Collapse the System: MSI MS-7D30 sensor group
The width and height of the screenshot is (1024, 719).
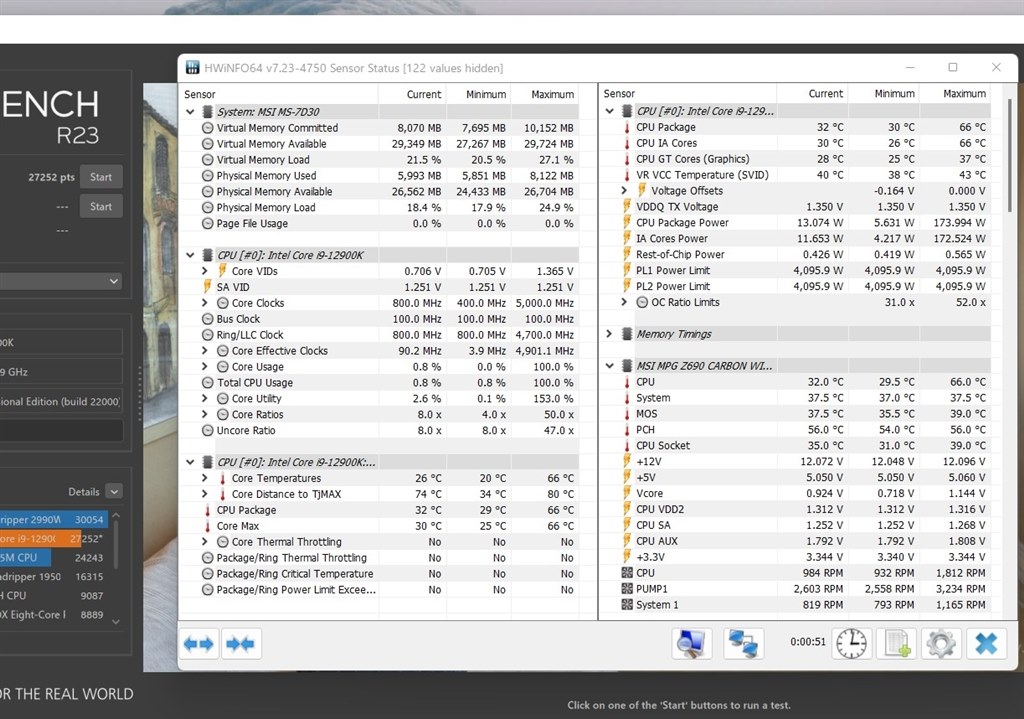coord(190,112)
